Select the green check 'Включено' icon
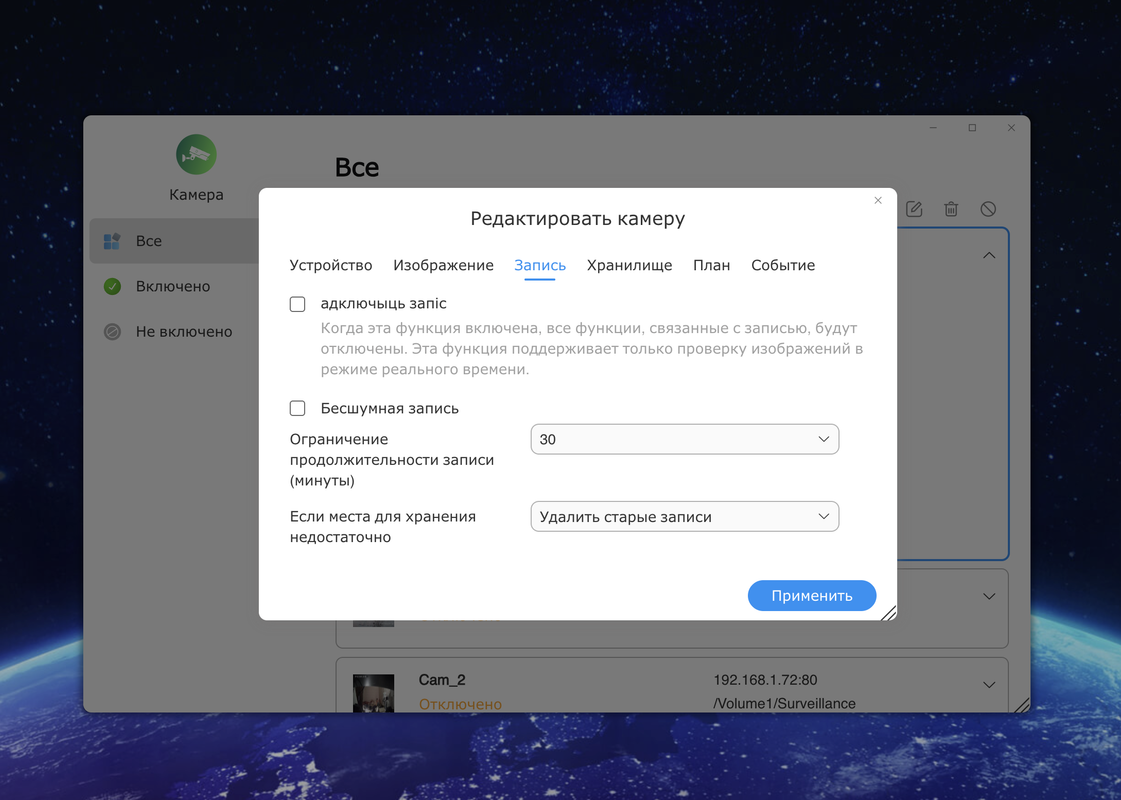The height and width of the screenshot is (800, 1121). click(112, 287)
